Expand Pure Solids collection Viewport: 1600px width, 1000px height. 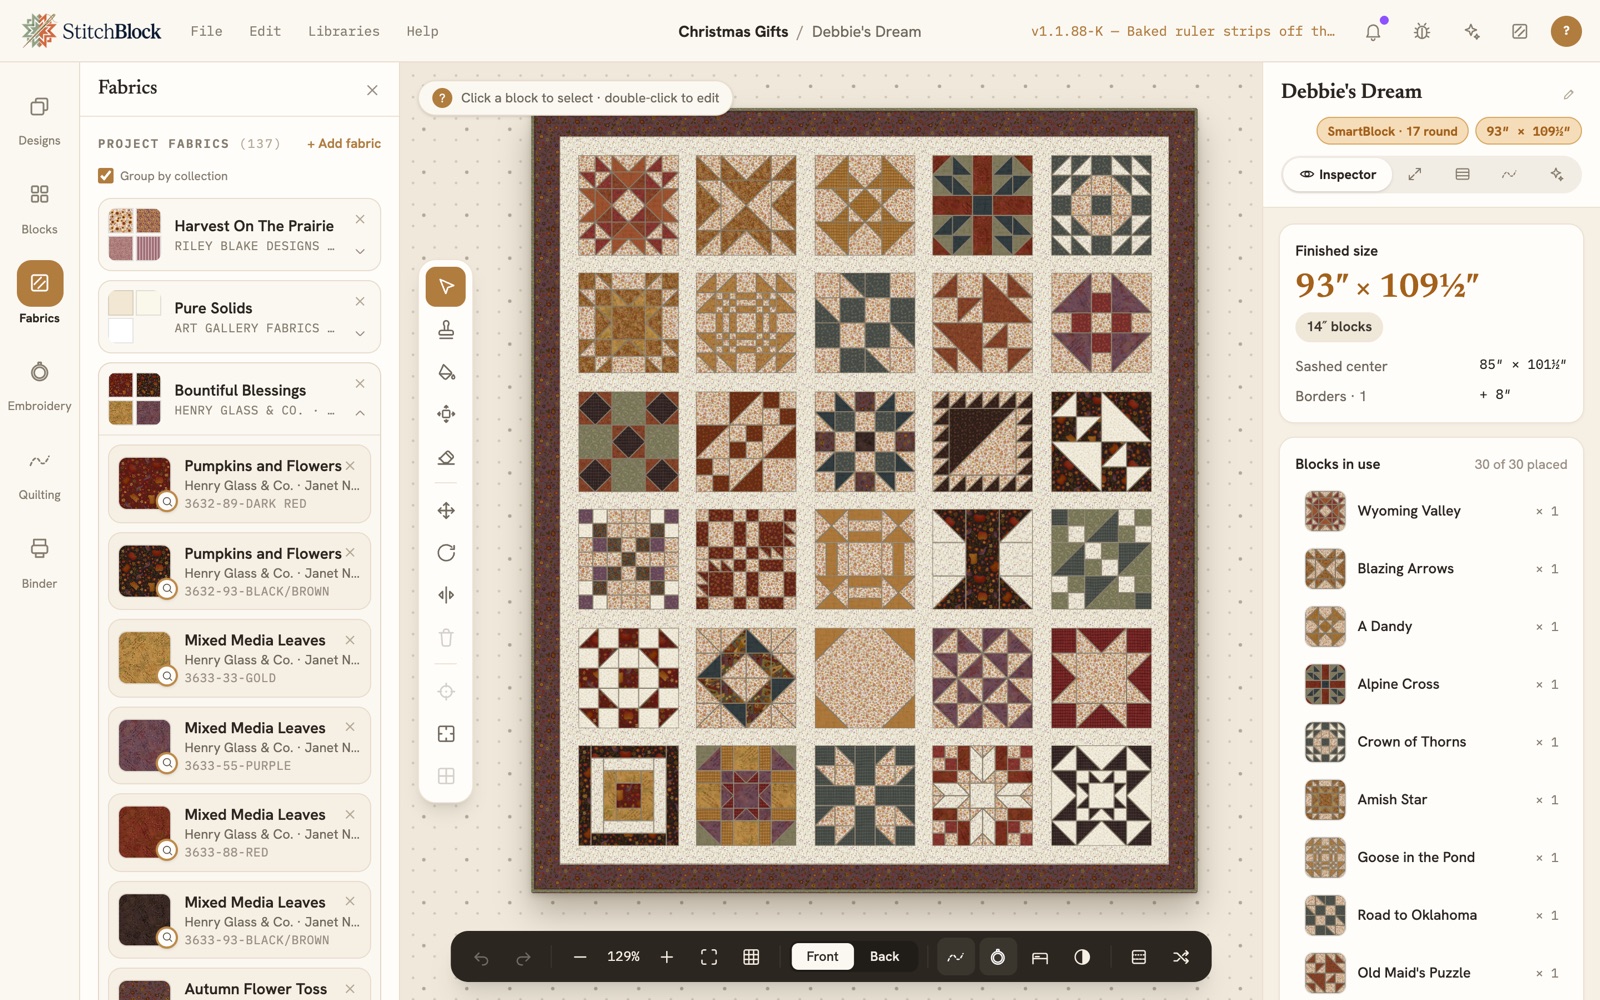tap(360, 334)
